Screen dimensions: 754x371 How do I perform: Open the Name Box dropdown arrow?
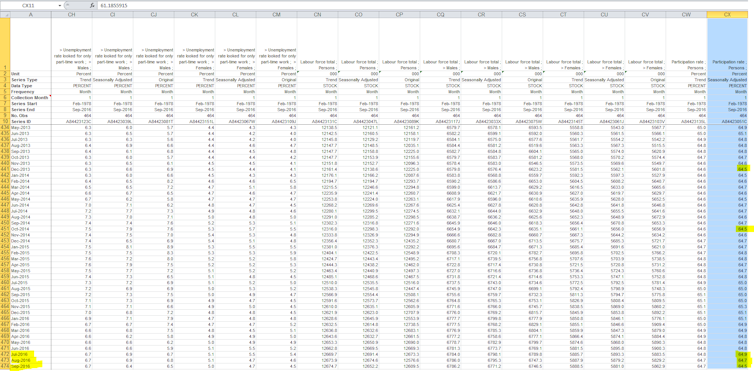point(60,5)
